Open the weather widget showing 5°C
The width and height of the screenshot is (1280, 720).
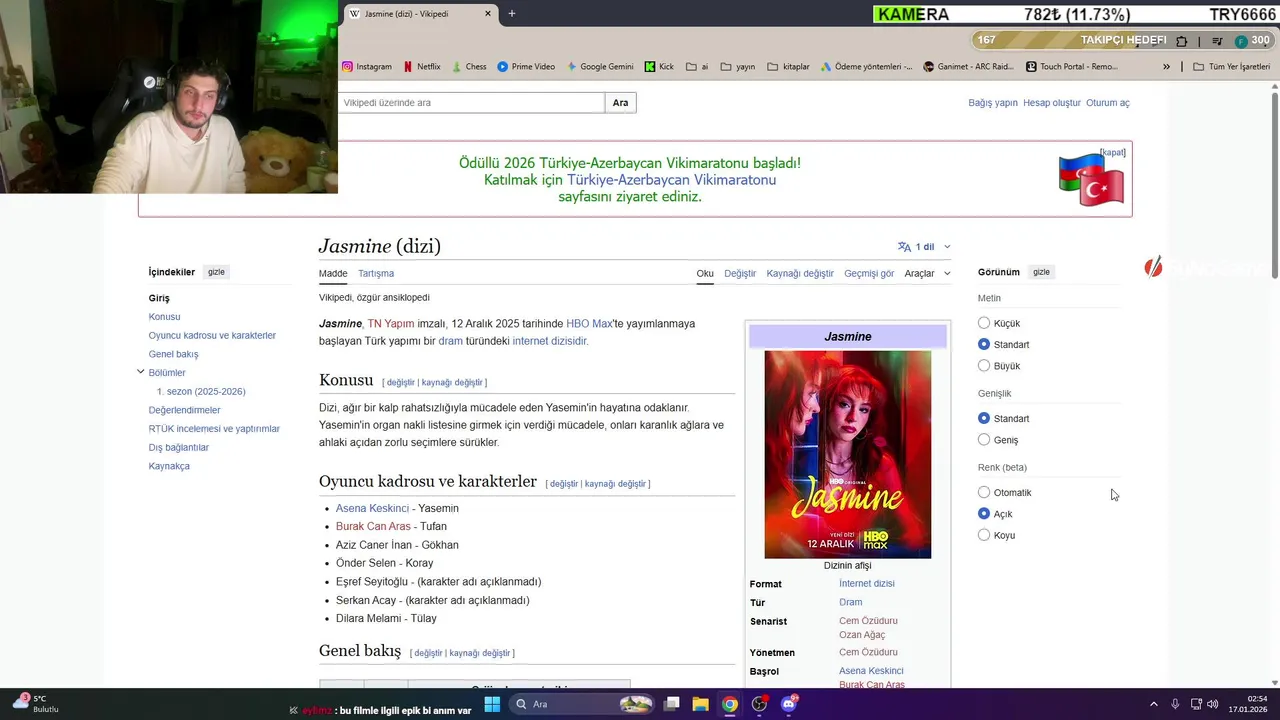click(35, 704)
